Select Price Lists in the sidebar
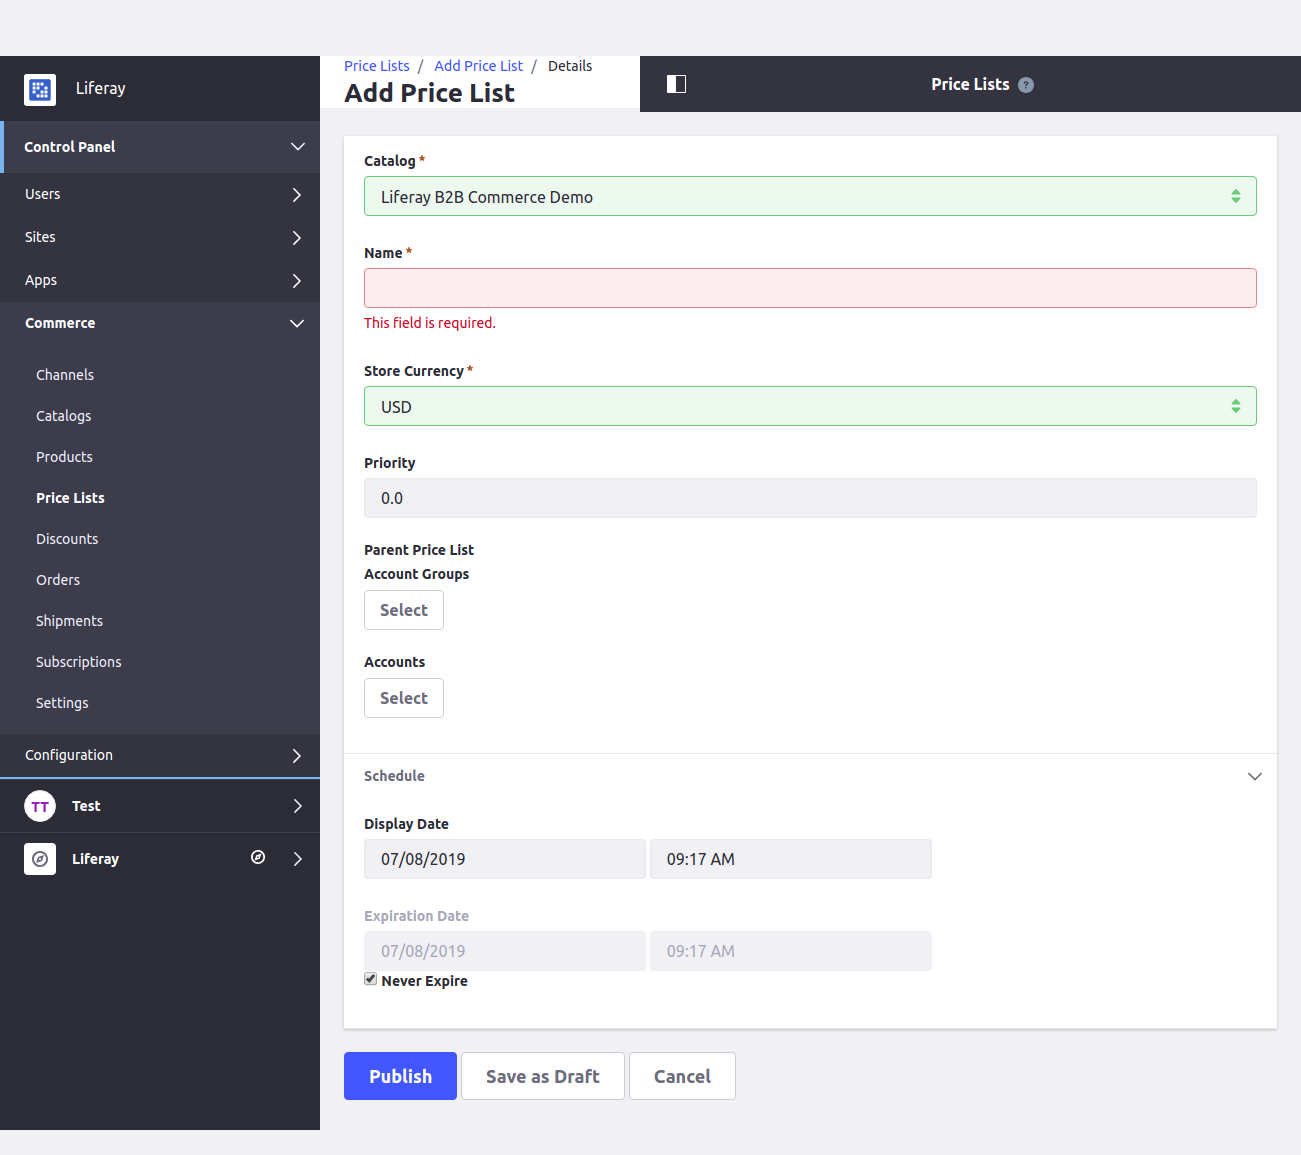The height and width of the screenshot is (1155, 1301). (x=70, y=498)
